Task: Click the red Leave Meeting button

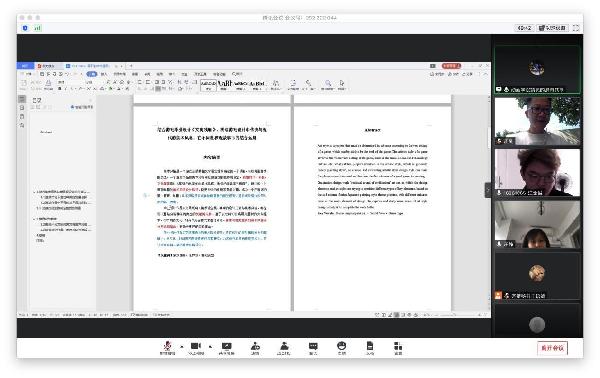Action: click(552, 348)
